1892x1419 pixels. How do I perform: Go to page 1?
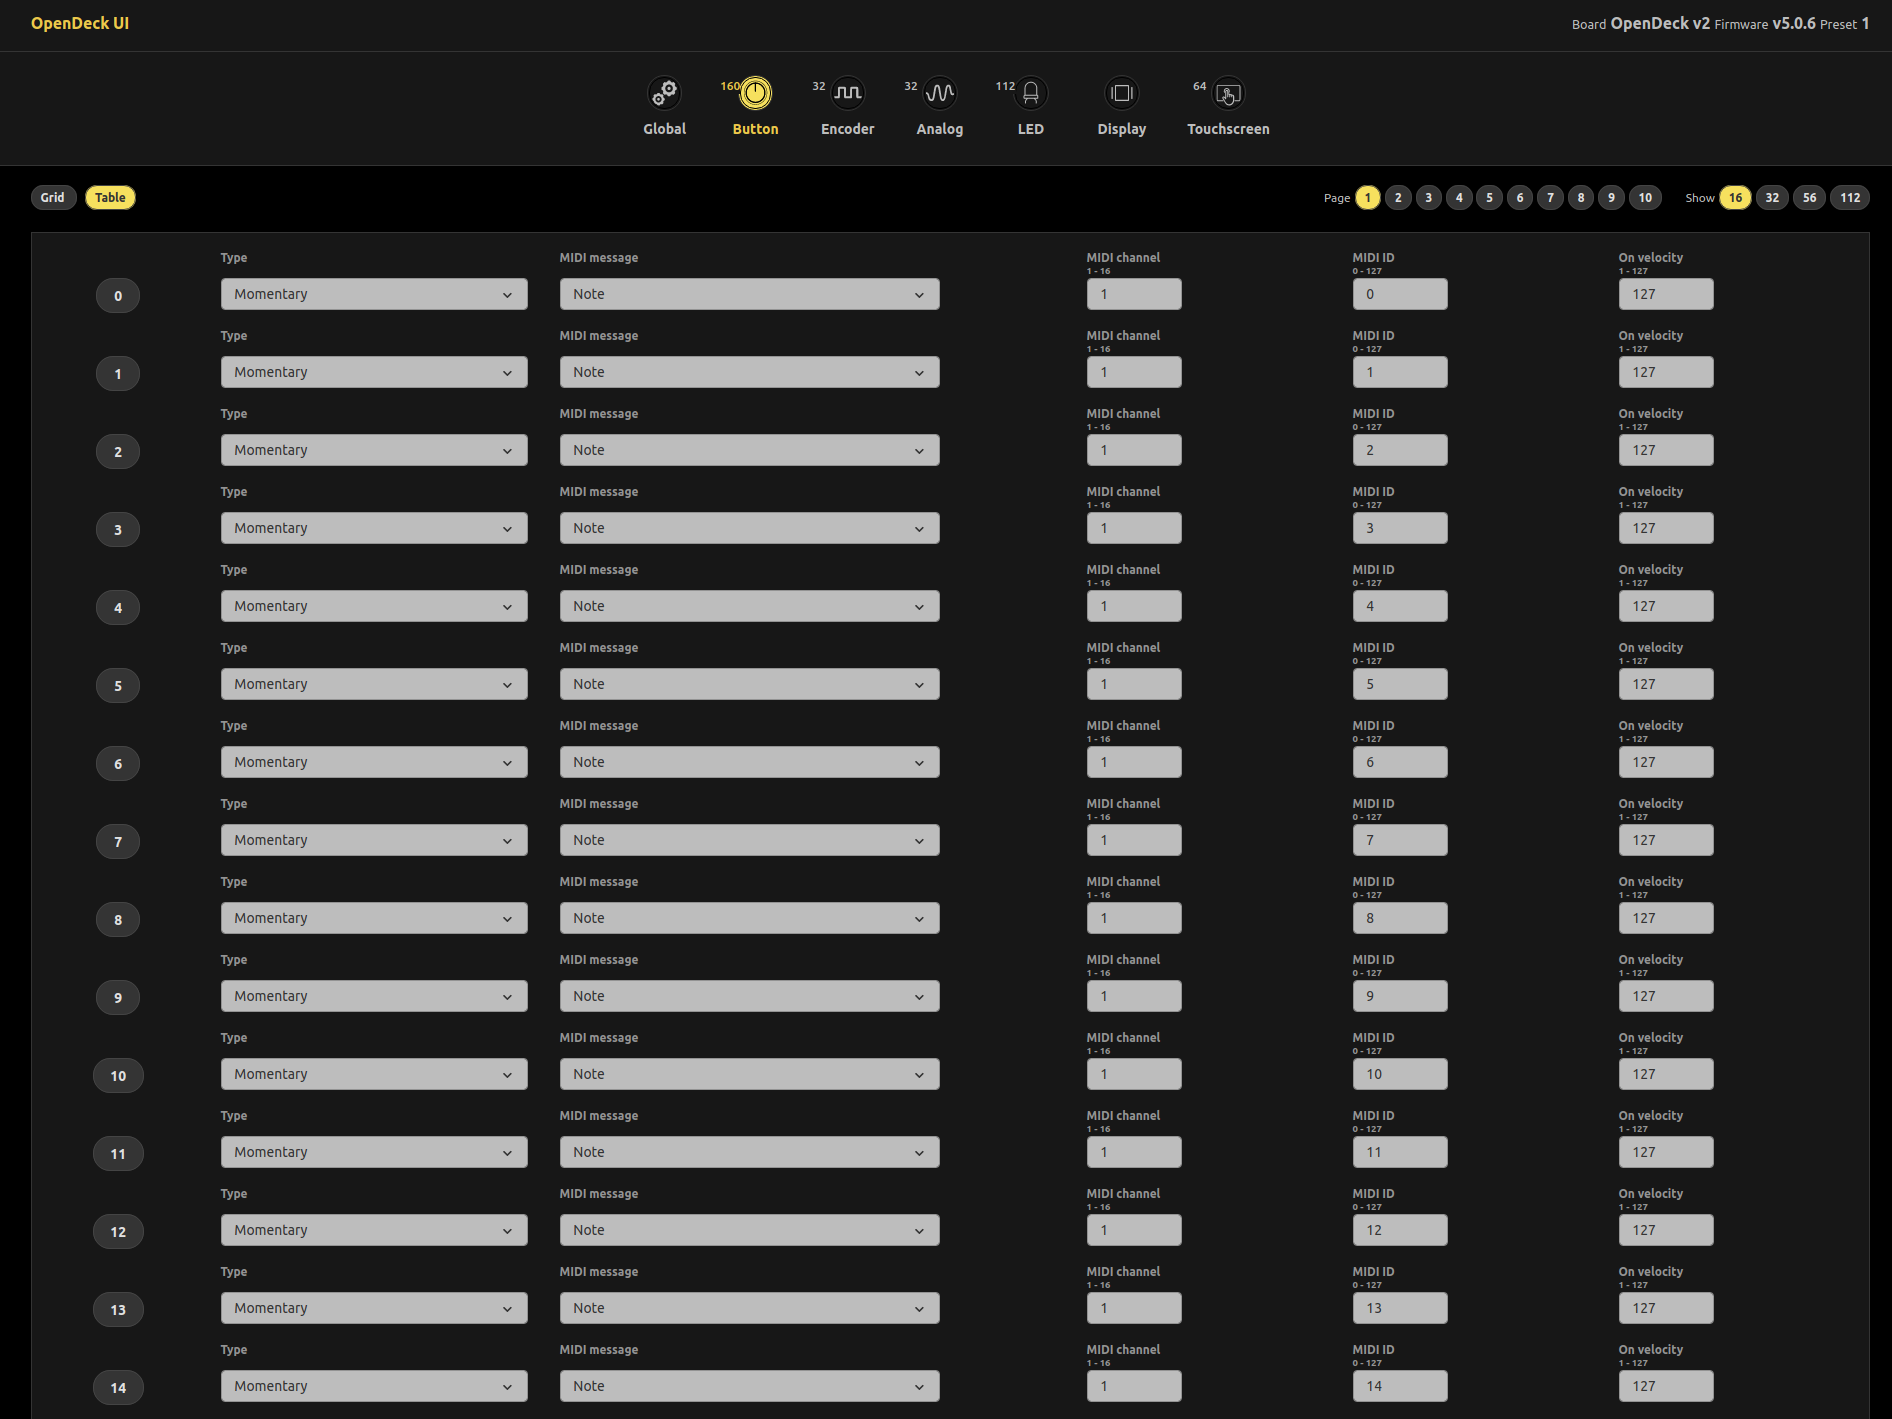1368,198
